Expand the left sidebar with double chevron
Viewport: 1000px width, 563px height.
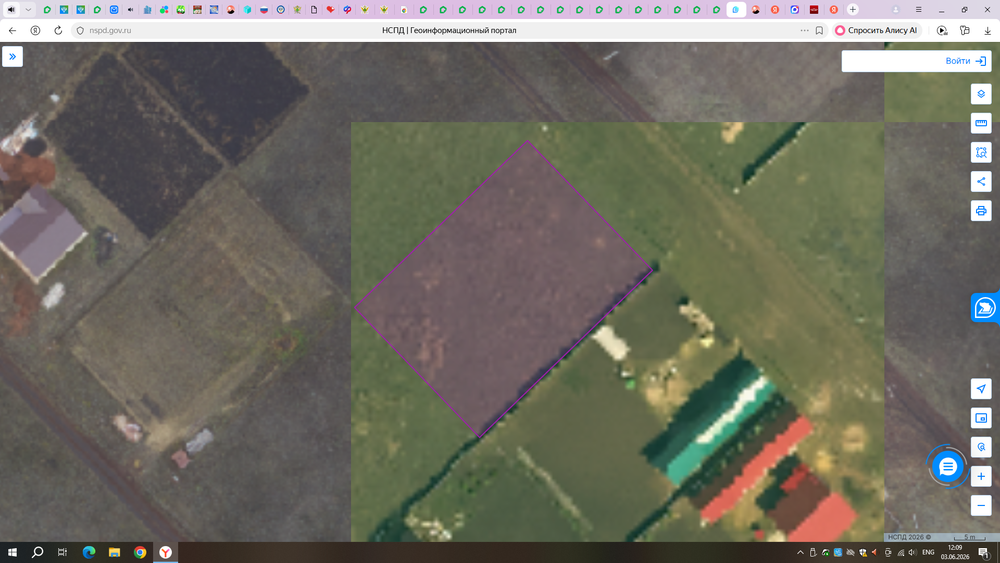[x=12, y=57]
